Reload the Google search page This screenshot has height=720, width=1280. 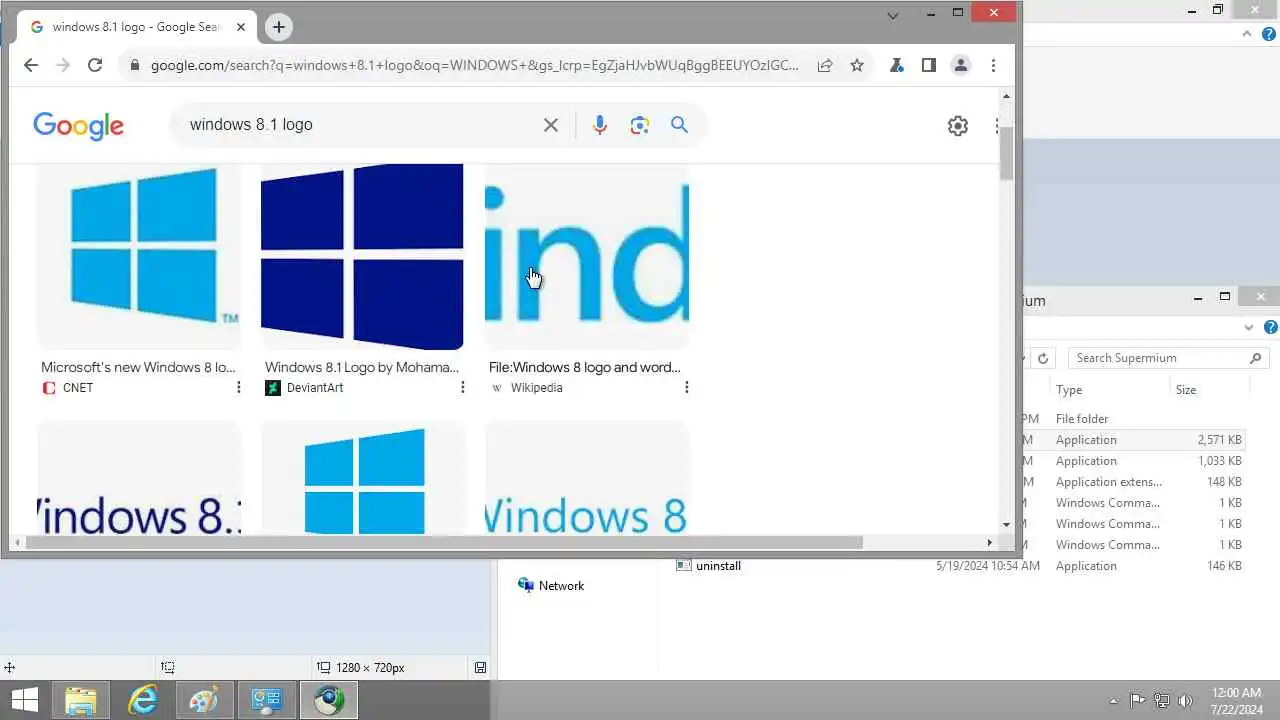pyautogui.click(x=95, y=65)
